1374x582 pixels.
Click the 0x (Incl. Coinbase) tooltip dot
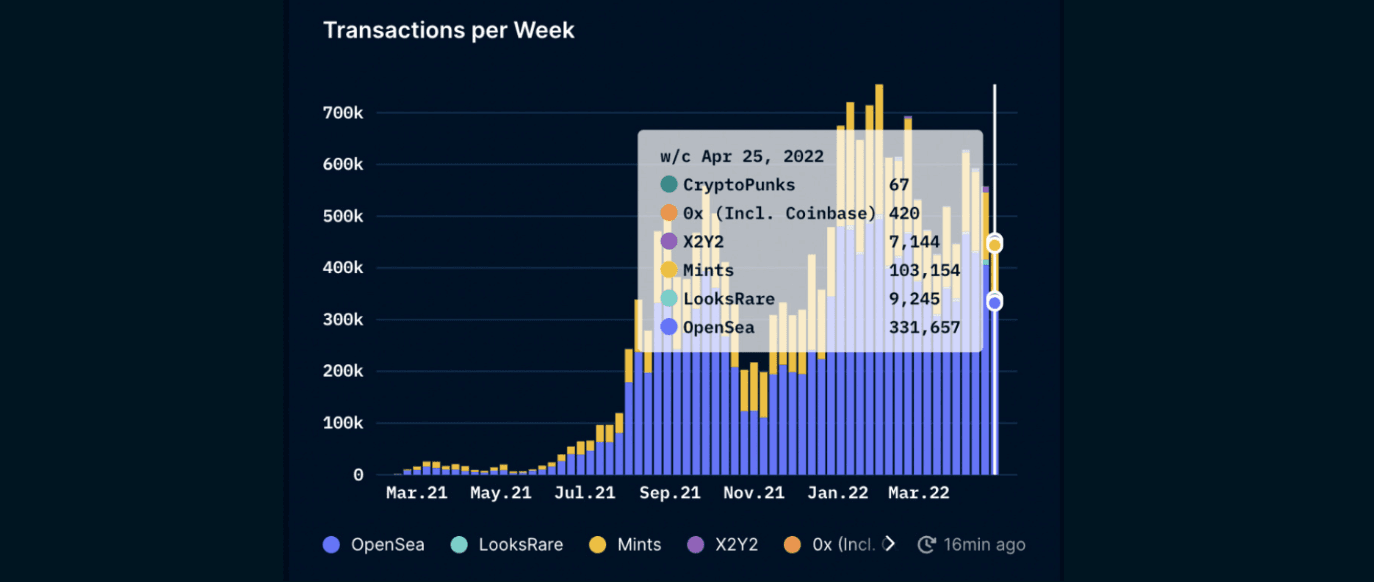click(x=669, y=213)
